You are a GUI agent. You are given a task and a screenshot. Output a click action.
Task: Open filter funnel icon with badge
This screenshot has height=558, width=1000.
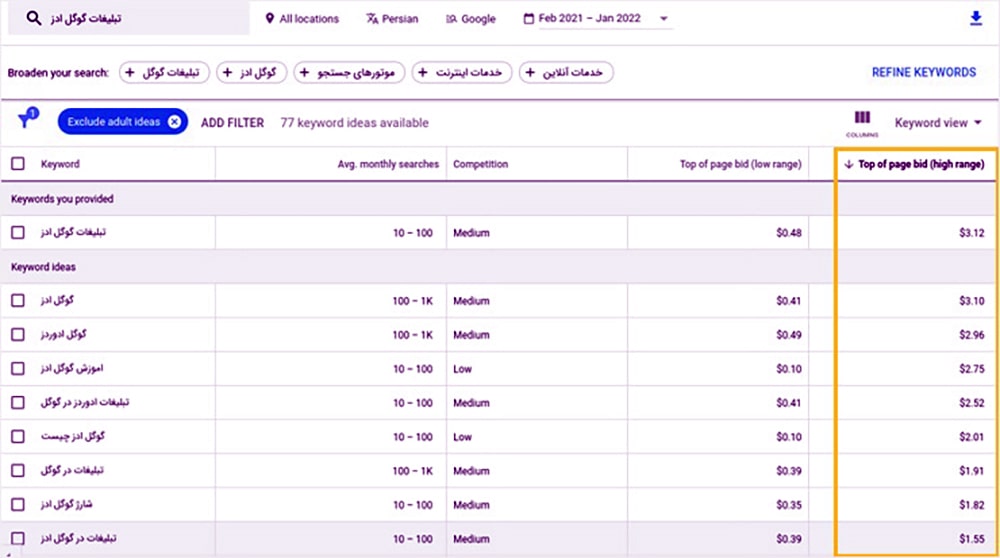coord(27,119)
